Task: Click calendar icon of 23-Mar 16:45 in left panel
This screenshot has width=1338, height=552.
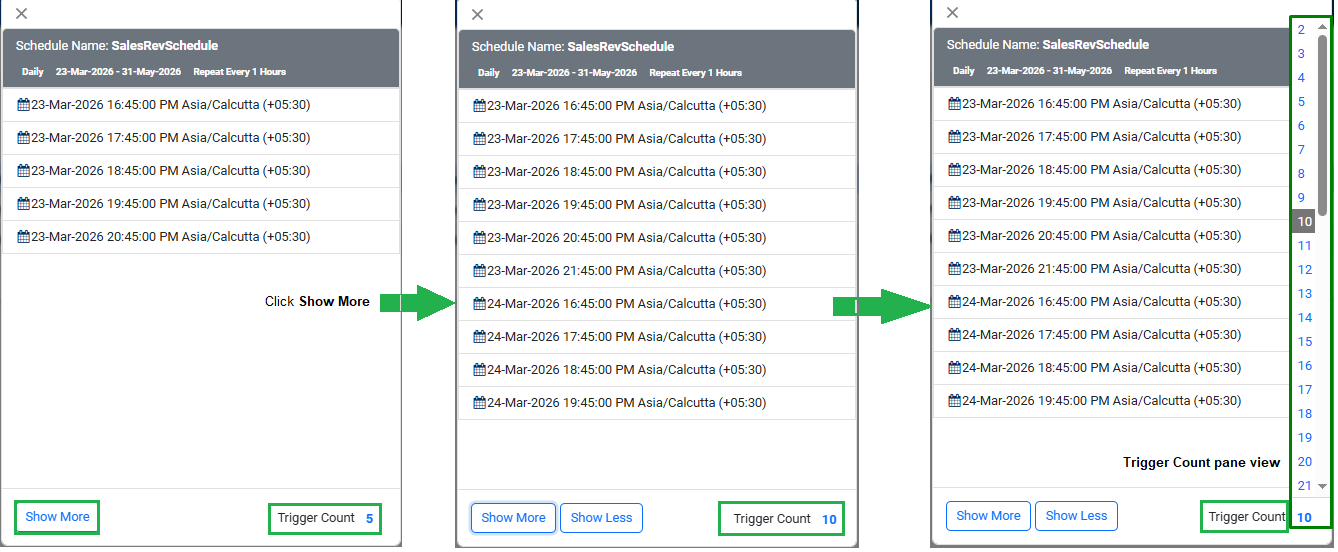Action: [24, 105]
